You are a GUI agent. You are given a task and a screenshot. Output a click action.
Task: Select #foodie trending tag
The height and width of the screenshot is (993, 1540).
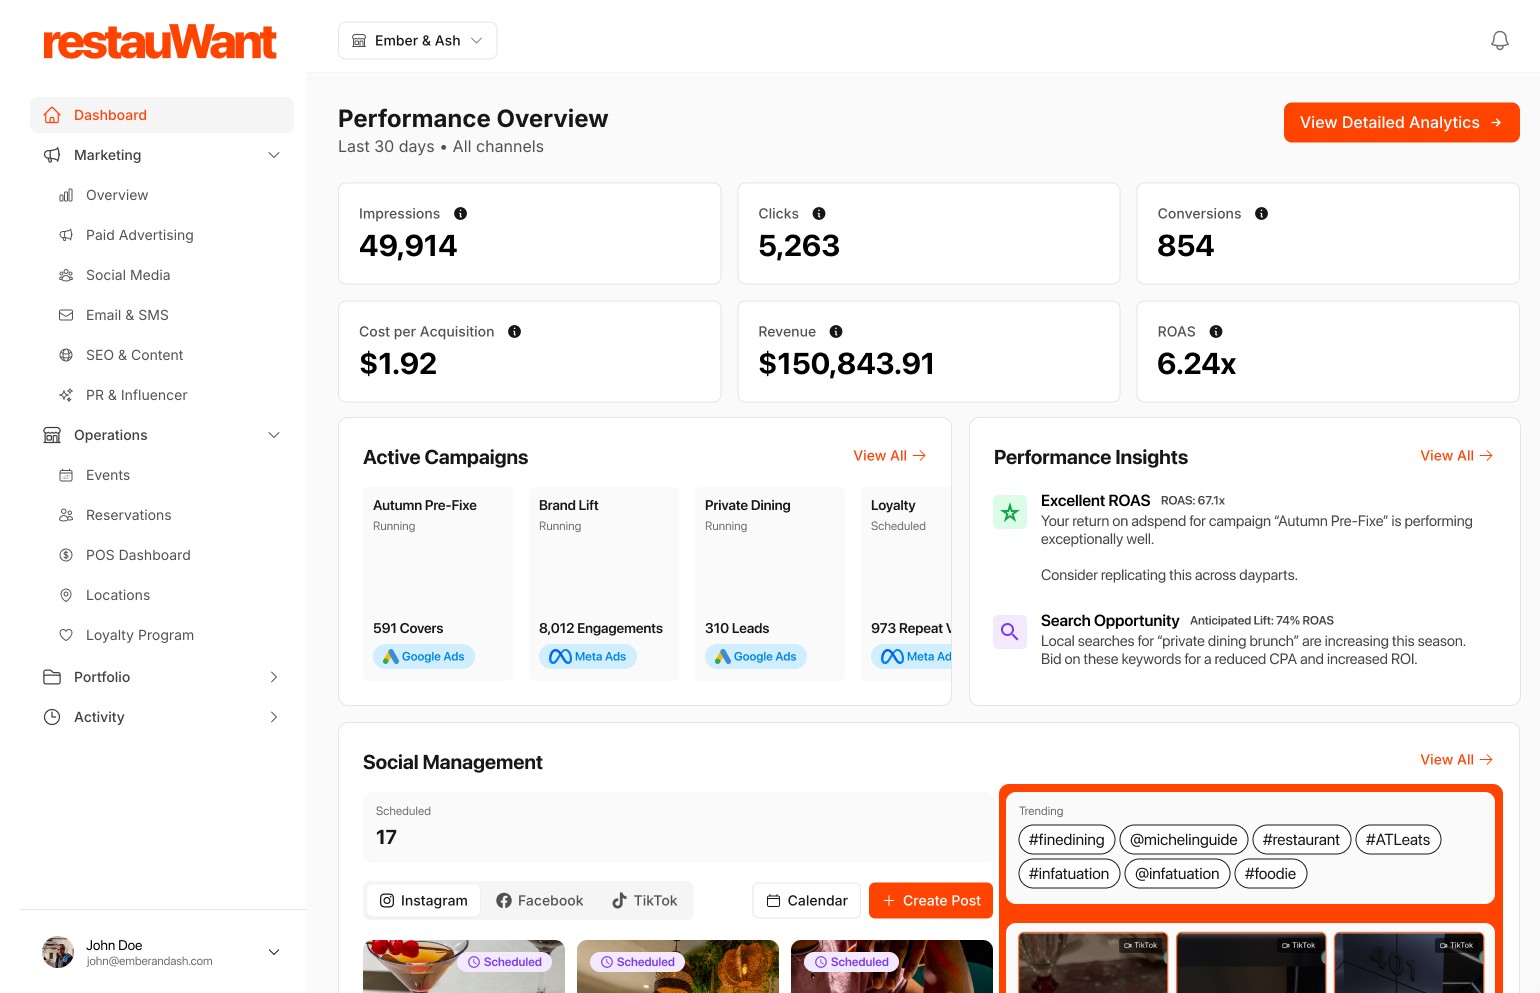point(1270,874)
